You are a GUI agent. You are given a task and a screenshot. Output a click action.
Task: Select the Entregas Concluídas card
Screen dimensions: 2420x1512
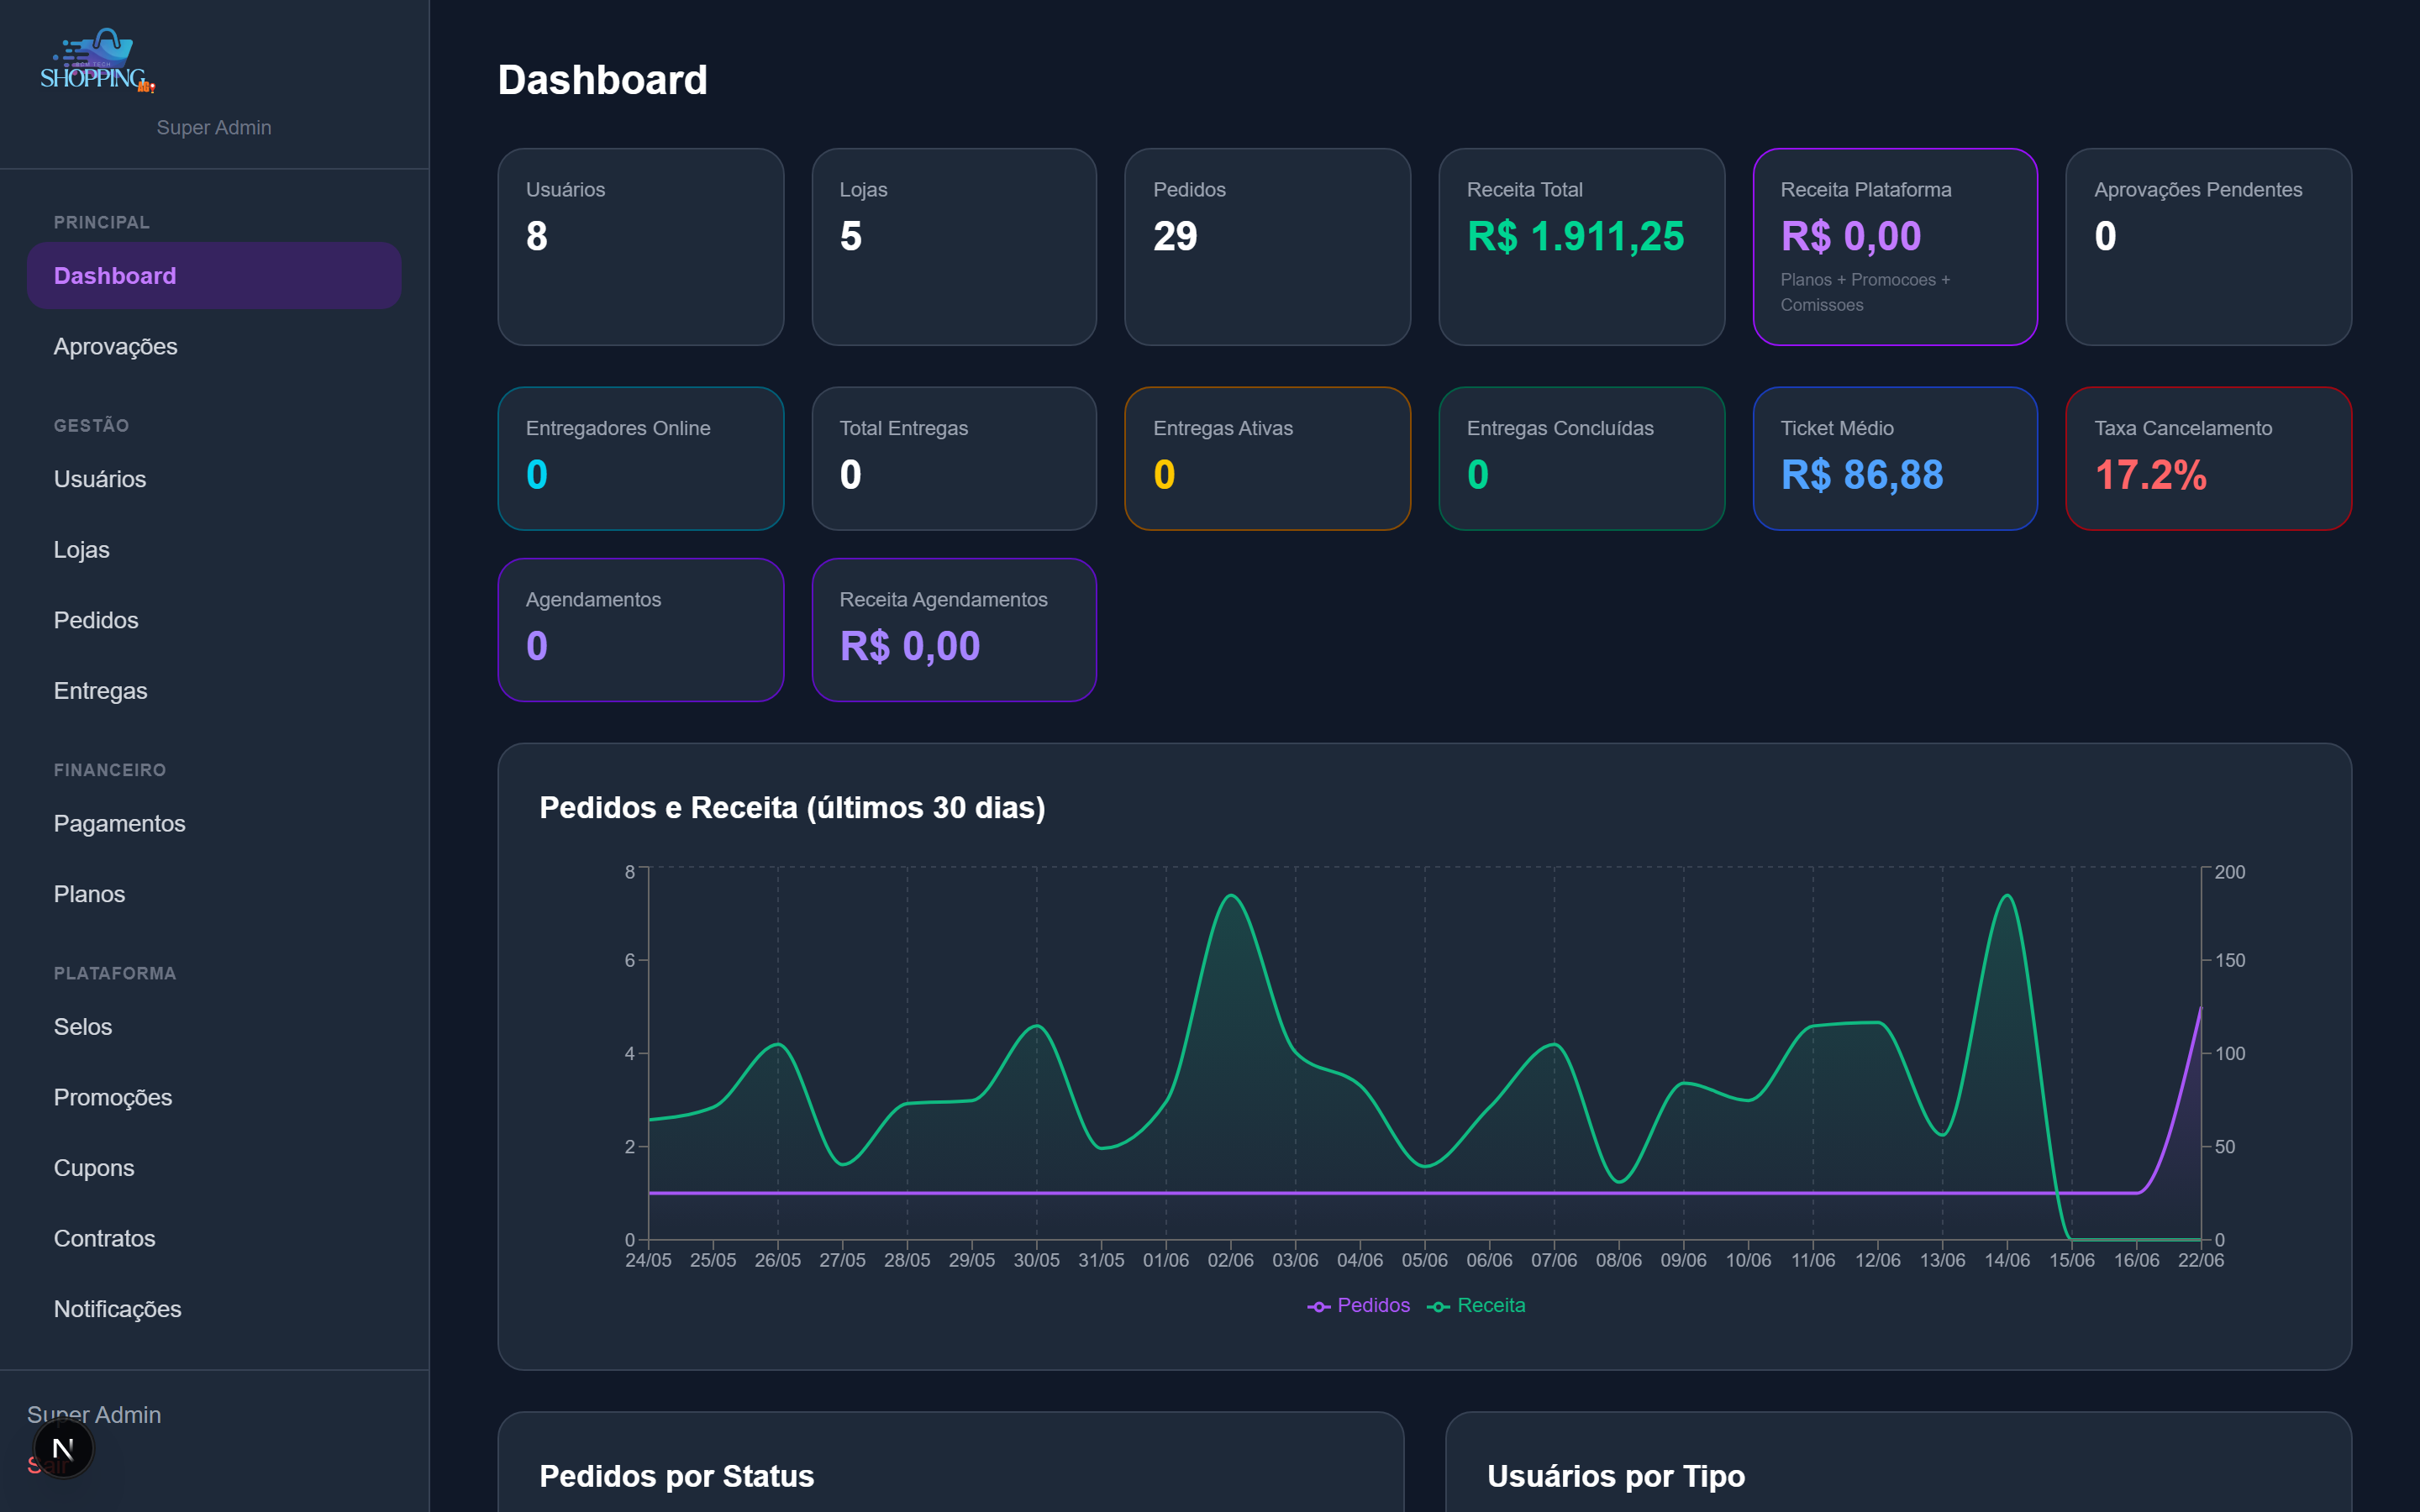click(x=1582, y=459)
